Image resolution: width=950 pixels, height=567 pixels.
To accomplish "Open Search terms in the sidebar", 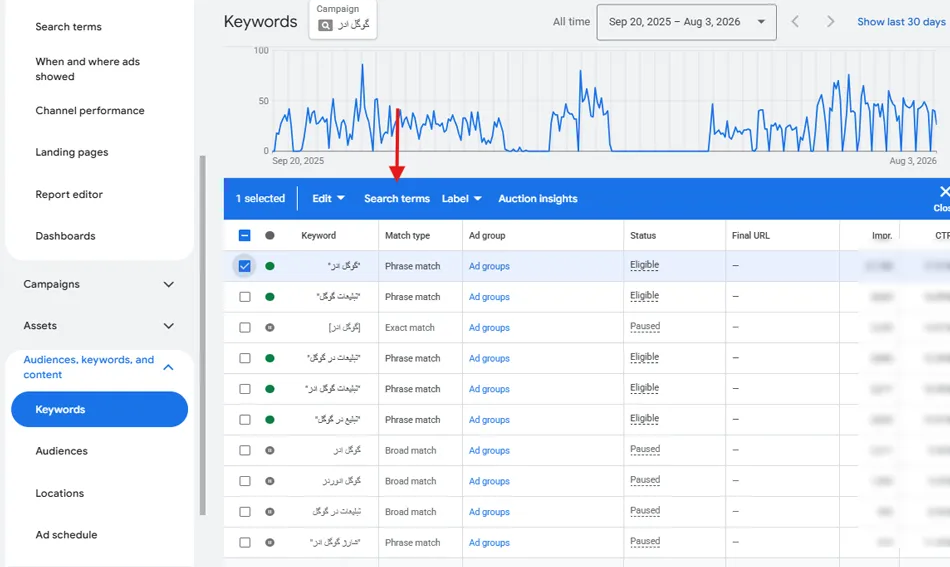I will (68, 27).
